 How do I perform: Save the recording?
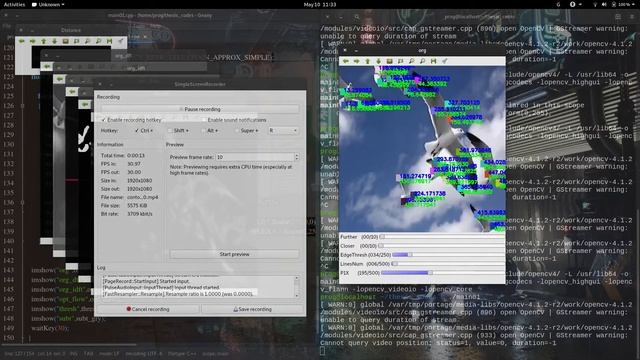(252, 309)
